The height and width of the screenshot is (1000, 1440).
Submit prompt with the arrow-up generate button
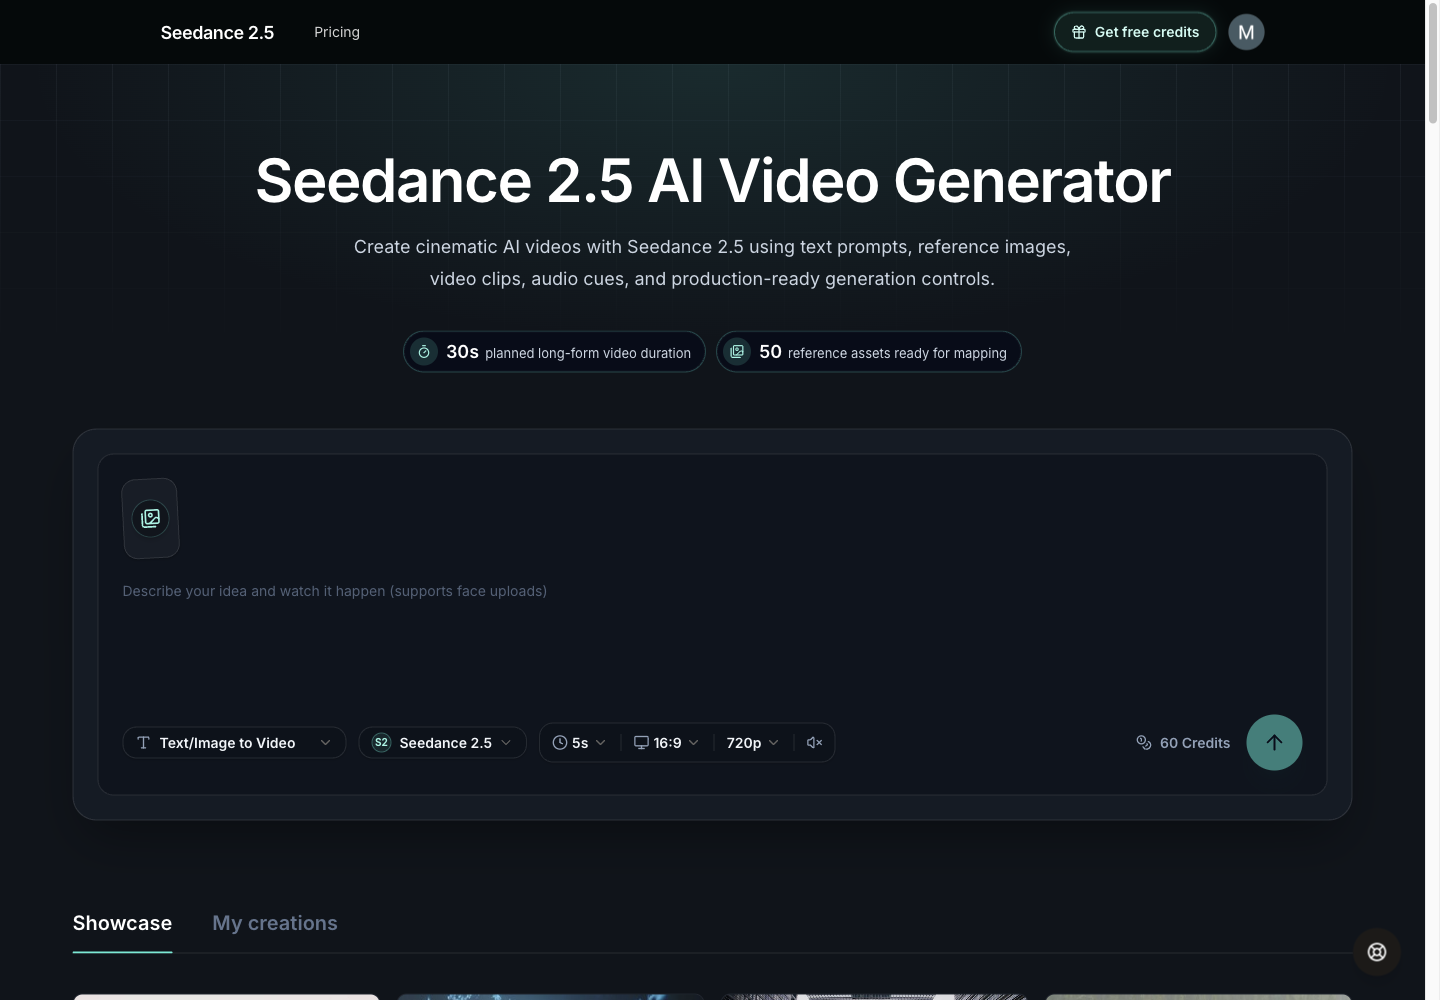(1274, 742)
